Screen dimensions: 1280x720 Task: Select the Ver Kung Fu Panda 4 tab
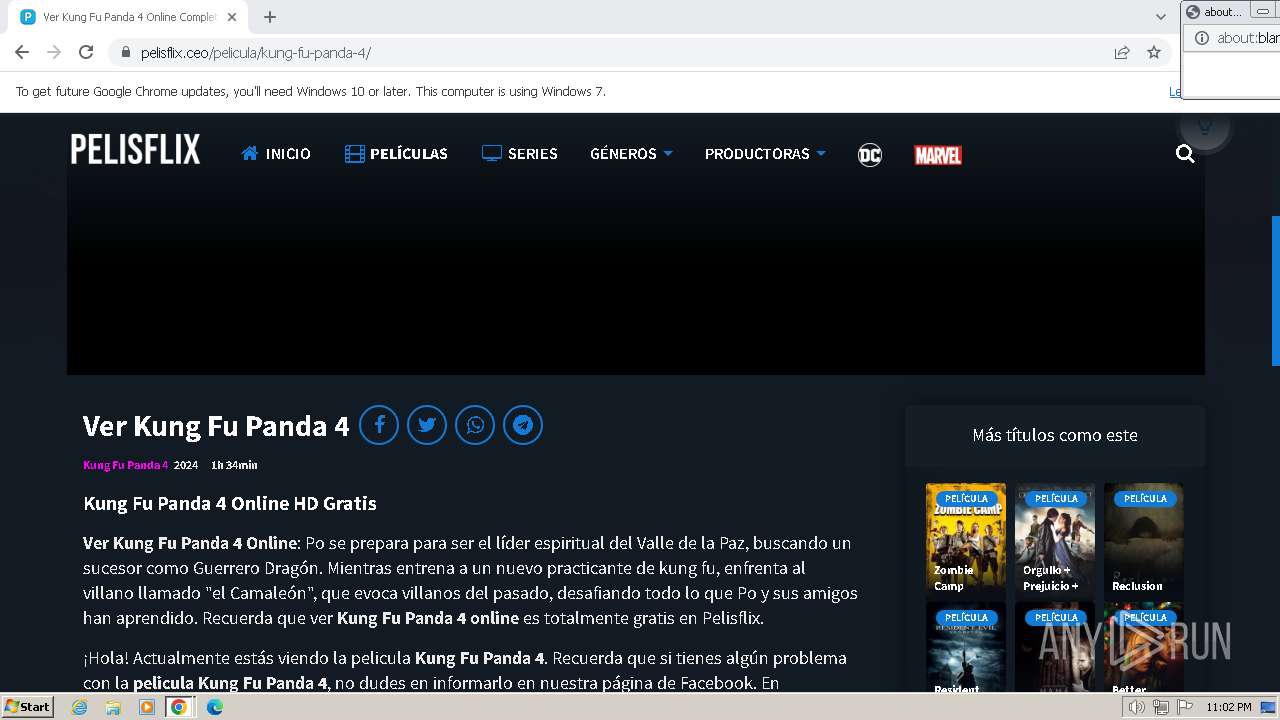pos(128,17)
